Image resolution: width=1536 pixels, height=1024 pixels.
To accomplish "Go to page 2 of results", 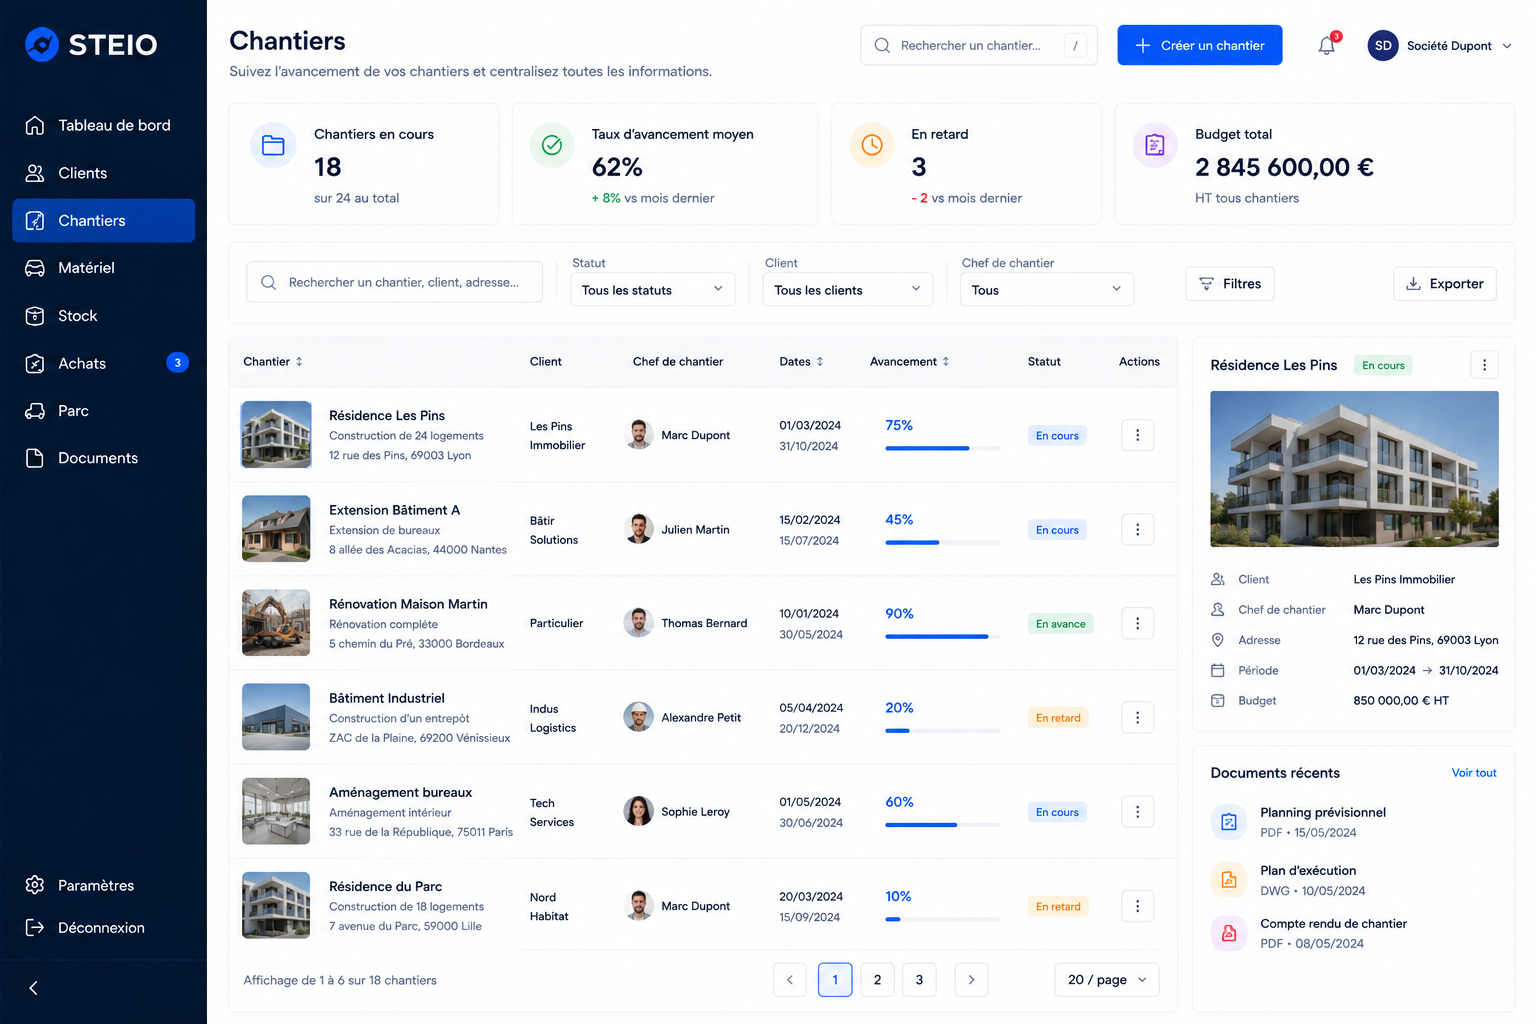I will (877, 980).
